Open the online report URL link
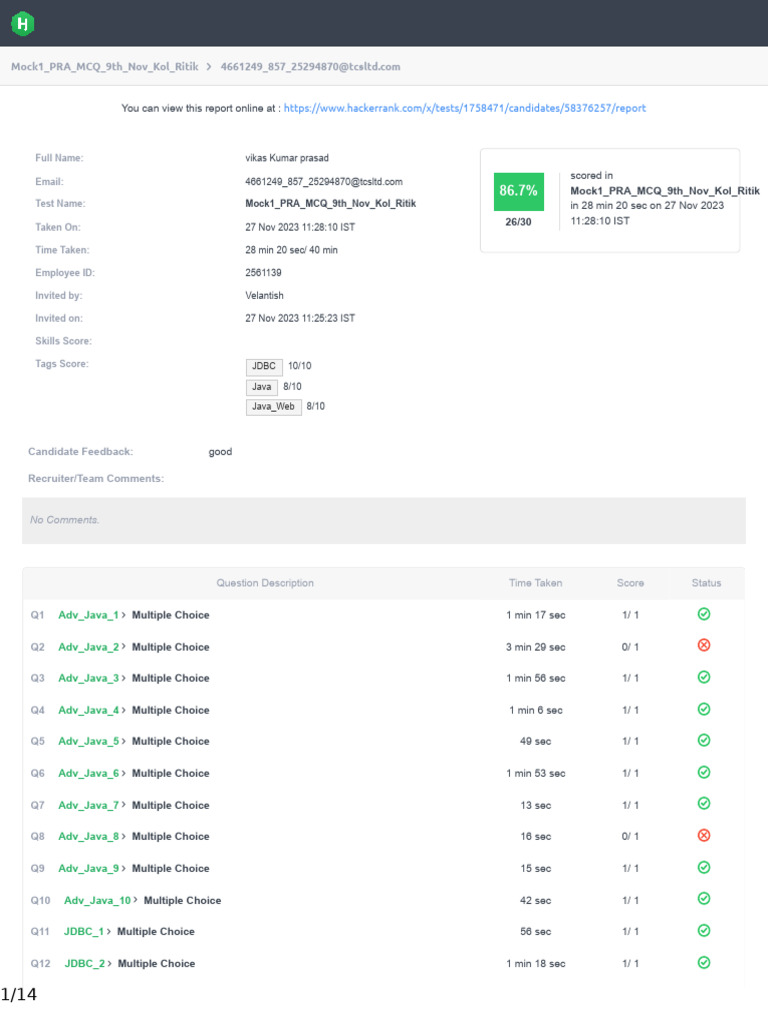Screen dimensions: 768x1024 465,108
